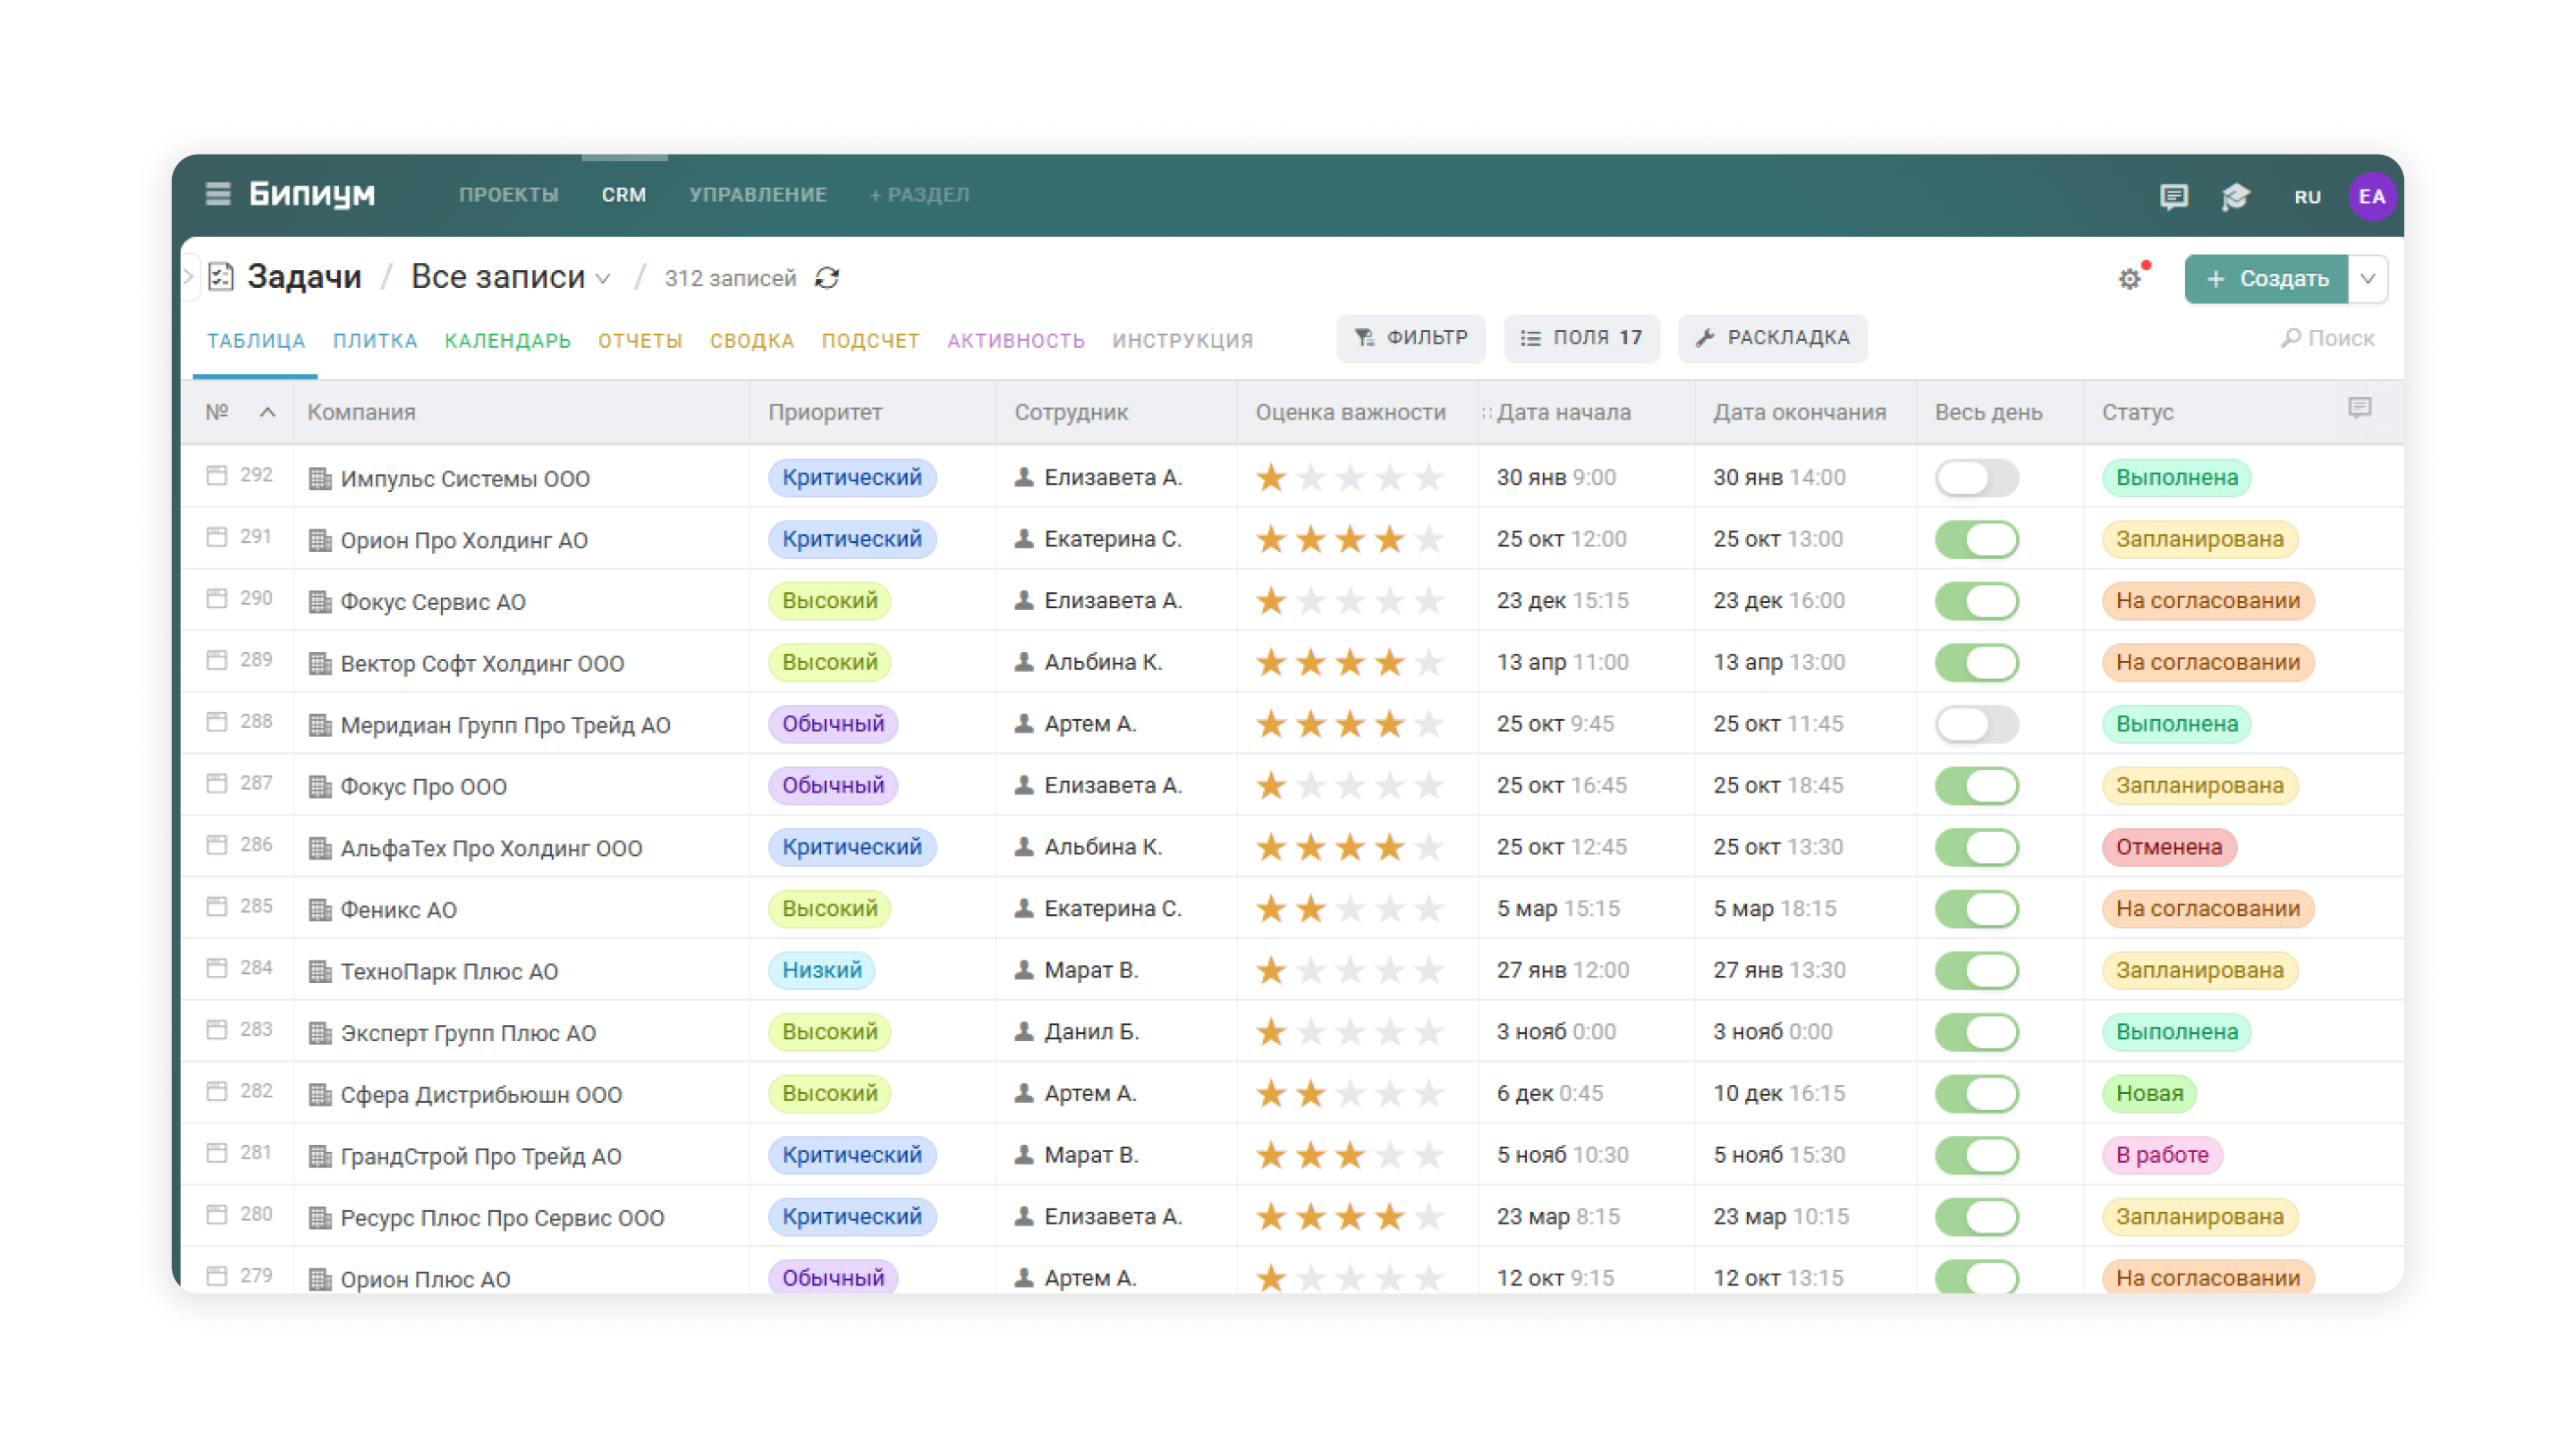This screenshot has width=2576, height=1449.
Task: Open the Создать button dropdown arrow
Action: click(2367, 279)
